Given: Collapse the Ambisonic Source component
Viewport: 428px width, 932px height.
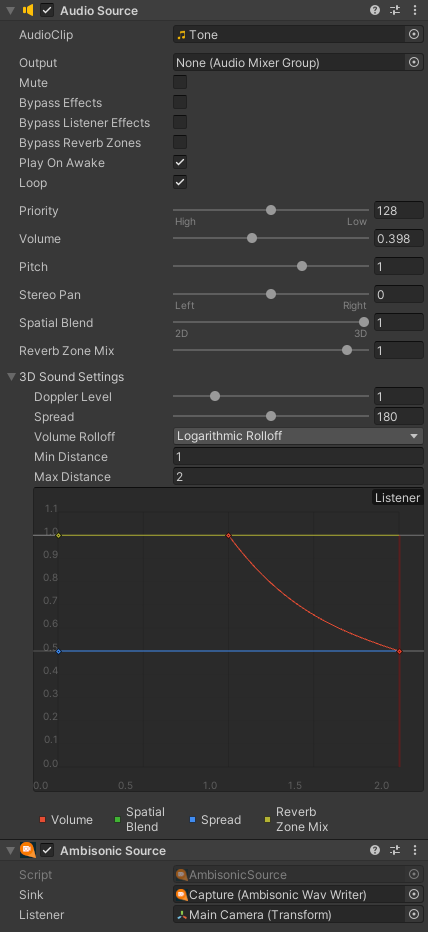Looking at the screenshot, I should 10,851.
